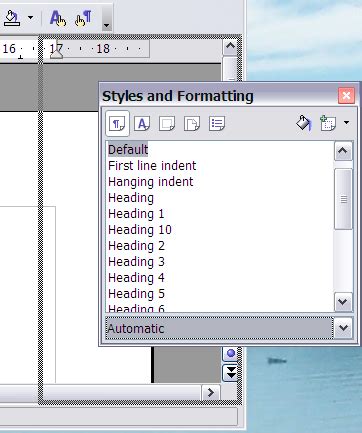Click scroll-up arrow of styles list
Image resolution: width=362 pixels, height=433 pixels.
[343, 151]
